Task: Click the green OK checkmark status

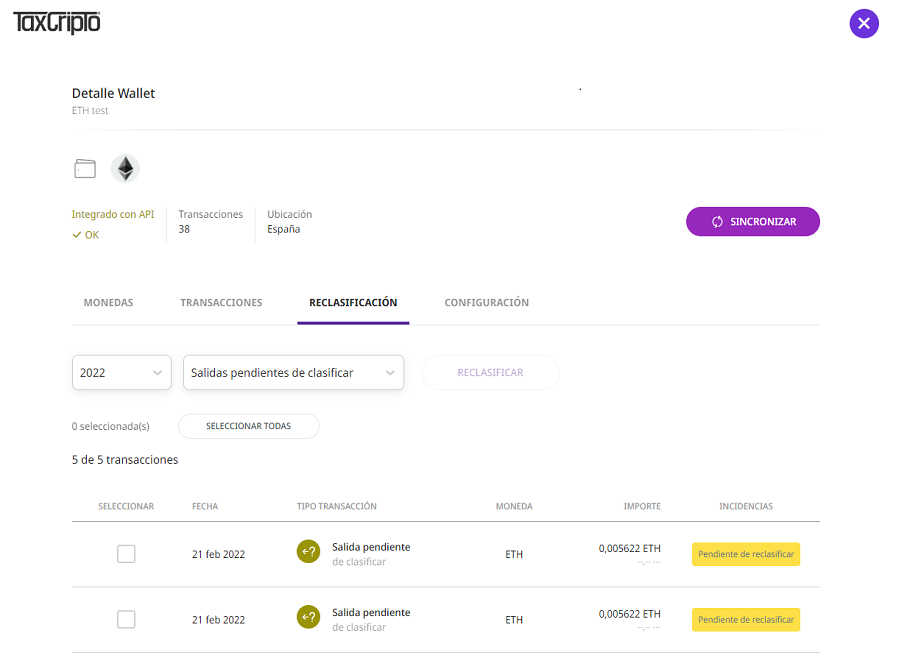Action: click(x=85, y=235)
